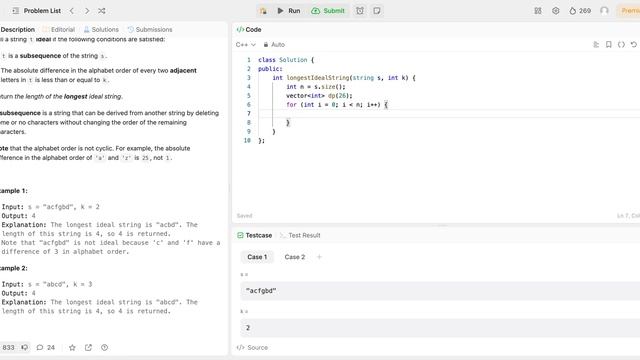
Task: Open the comments 24 icon
Action: coord(45,347)
